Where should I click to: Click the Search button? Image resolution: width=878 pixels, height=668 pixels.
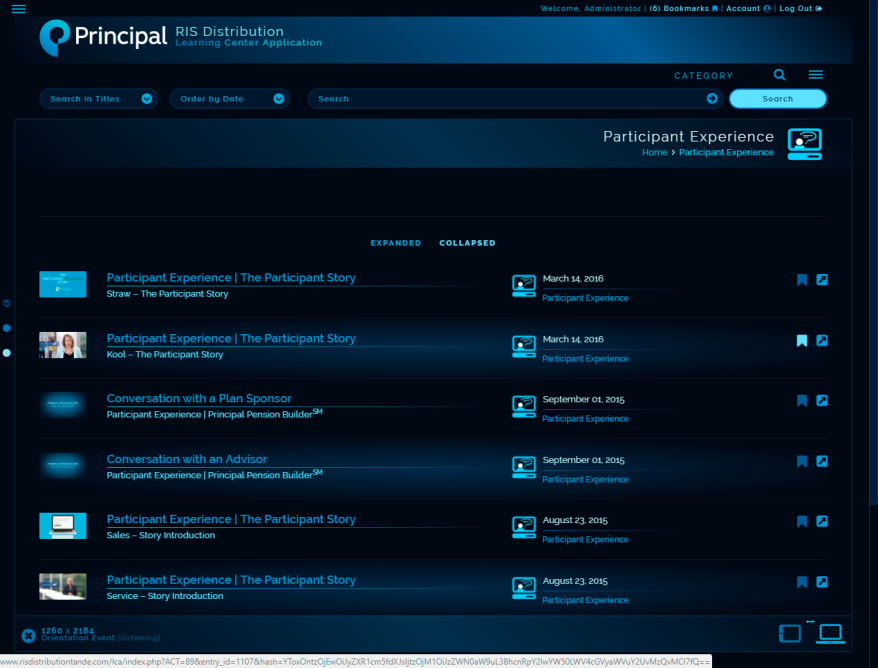[778, 99]
